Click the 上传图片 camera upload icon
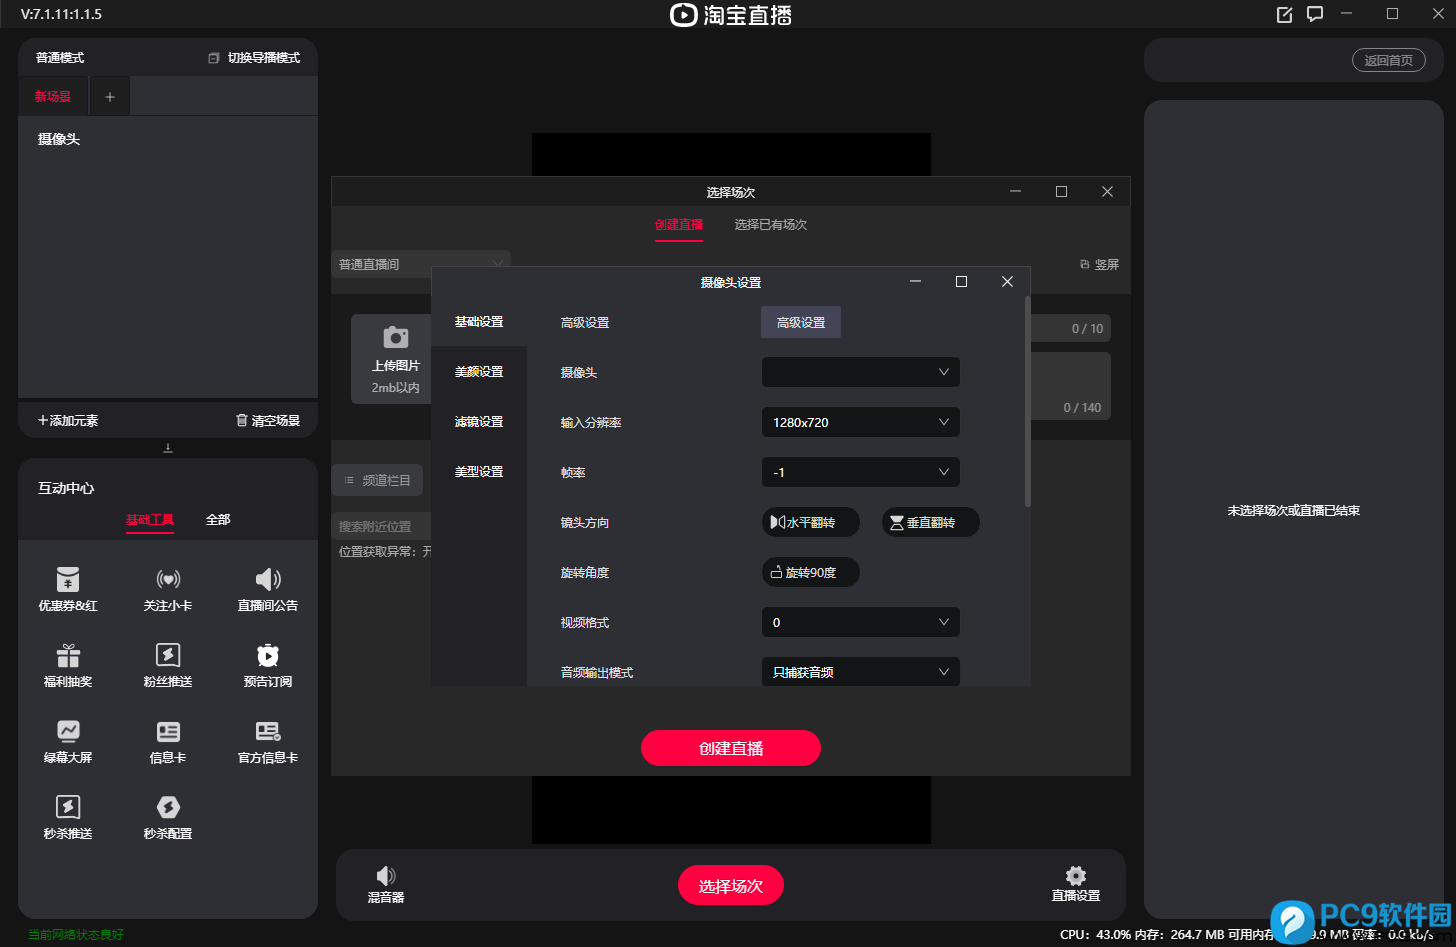1456x947 pixels. click(396, 337)
